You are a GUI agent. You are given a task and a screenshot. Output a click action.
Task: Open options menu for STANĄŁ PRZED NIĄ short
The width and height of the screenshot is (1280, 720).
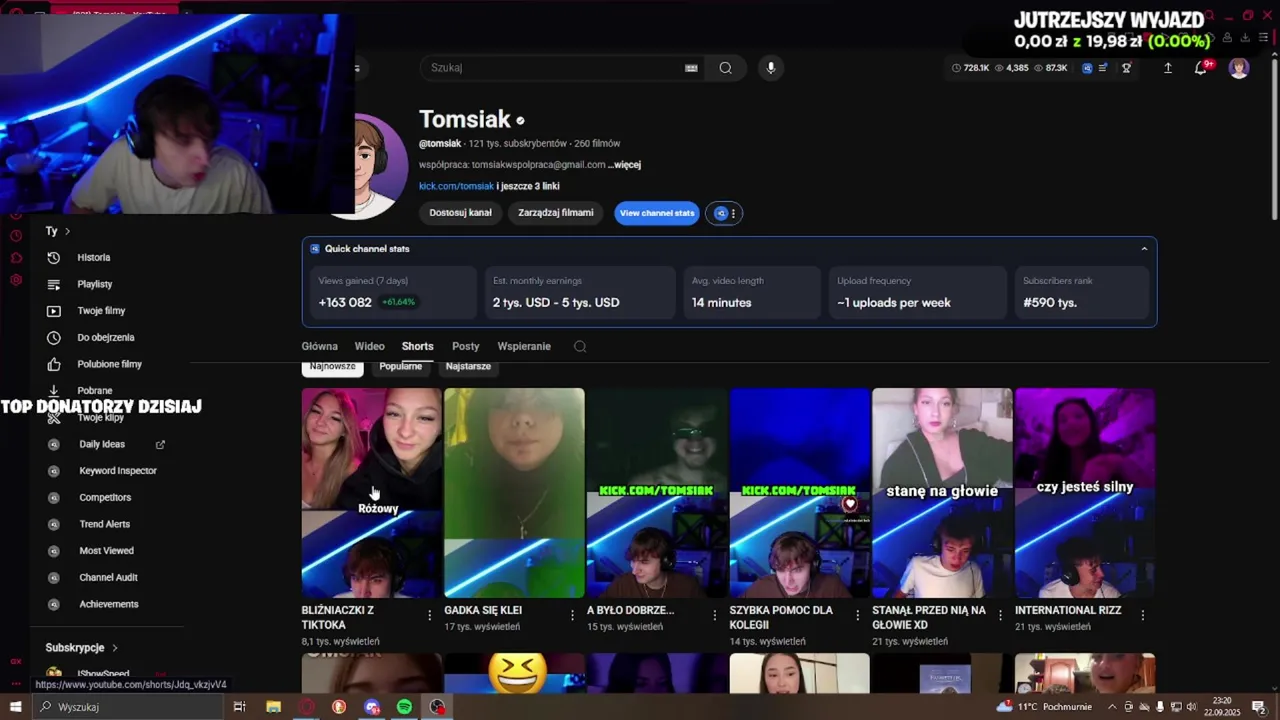pyautogui.click(x=1000, y=615)
